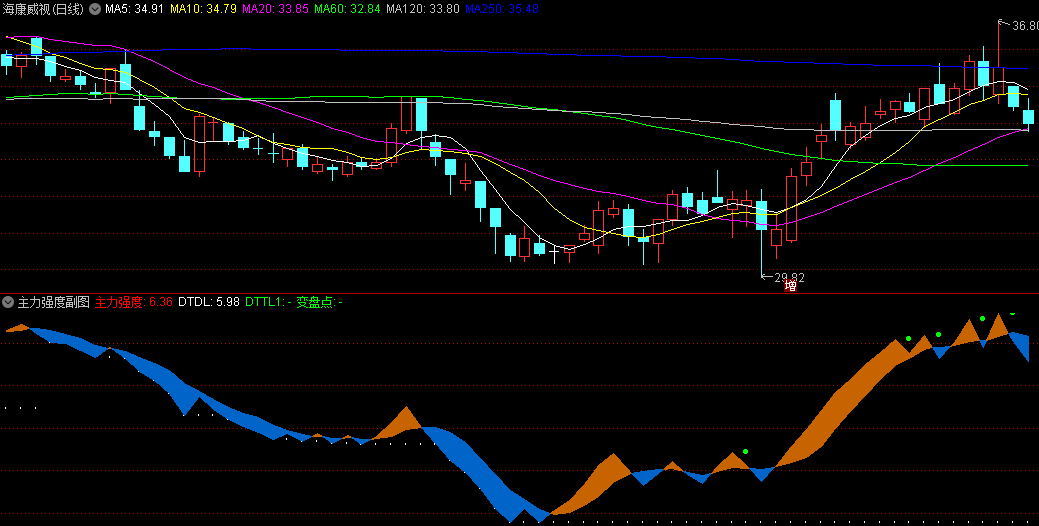Expand the dropdown next to 主力强度副图
This screenshot has height=526, width=1039.
point(8,302)
